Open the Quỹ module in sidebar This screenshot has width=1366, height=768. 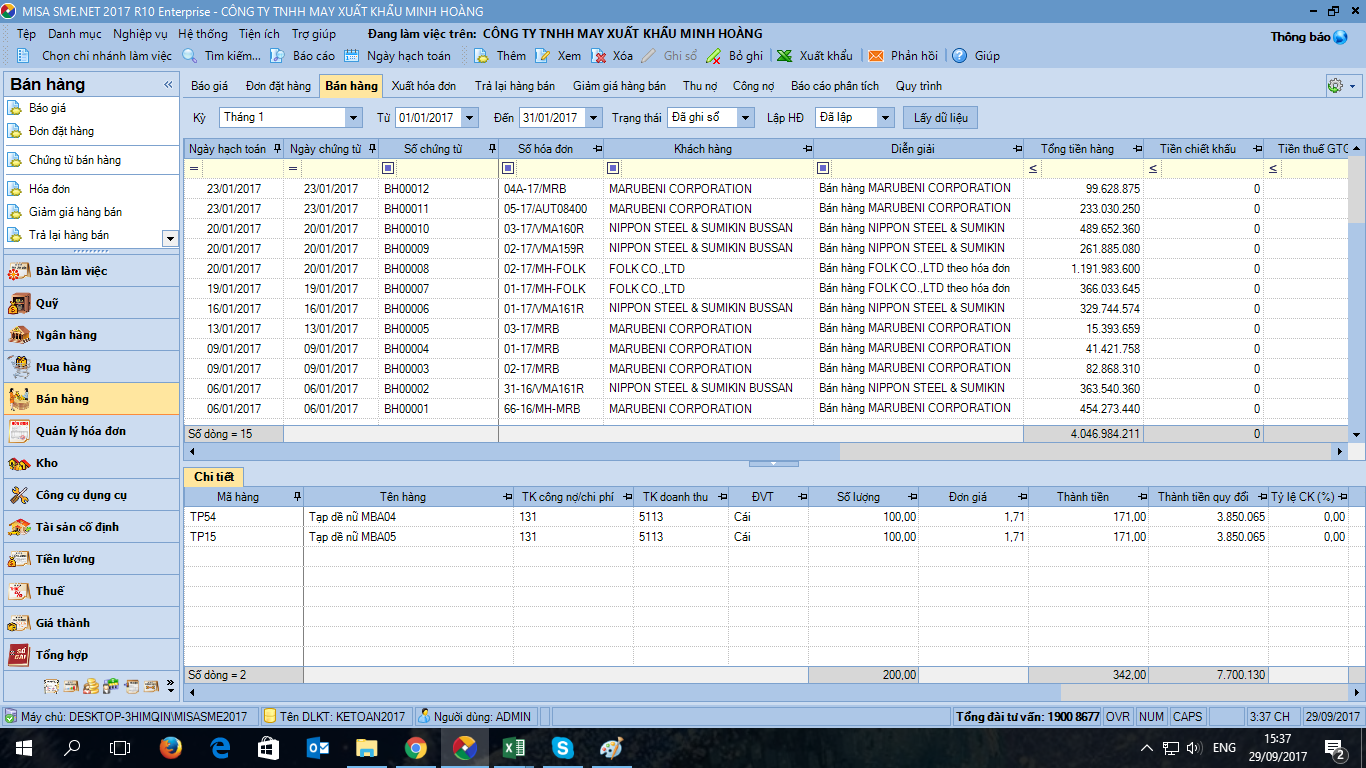(x=90, y=303)
